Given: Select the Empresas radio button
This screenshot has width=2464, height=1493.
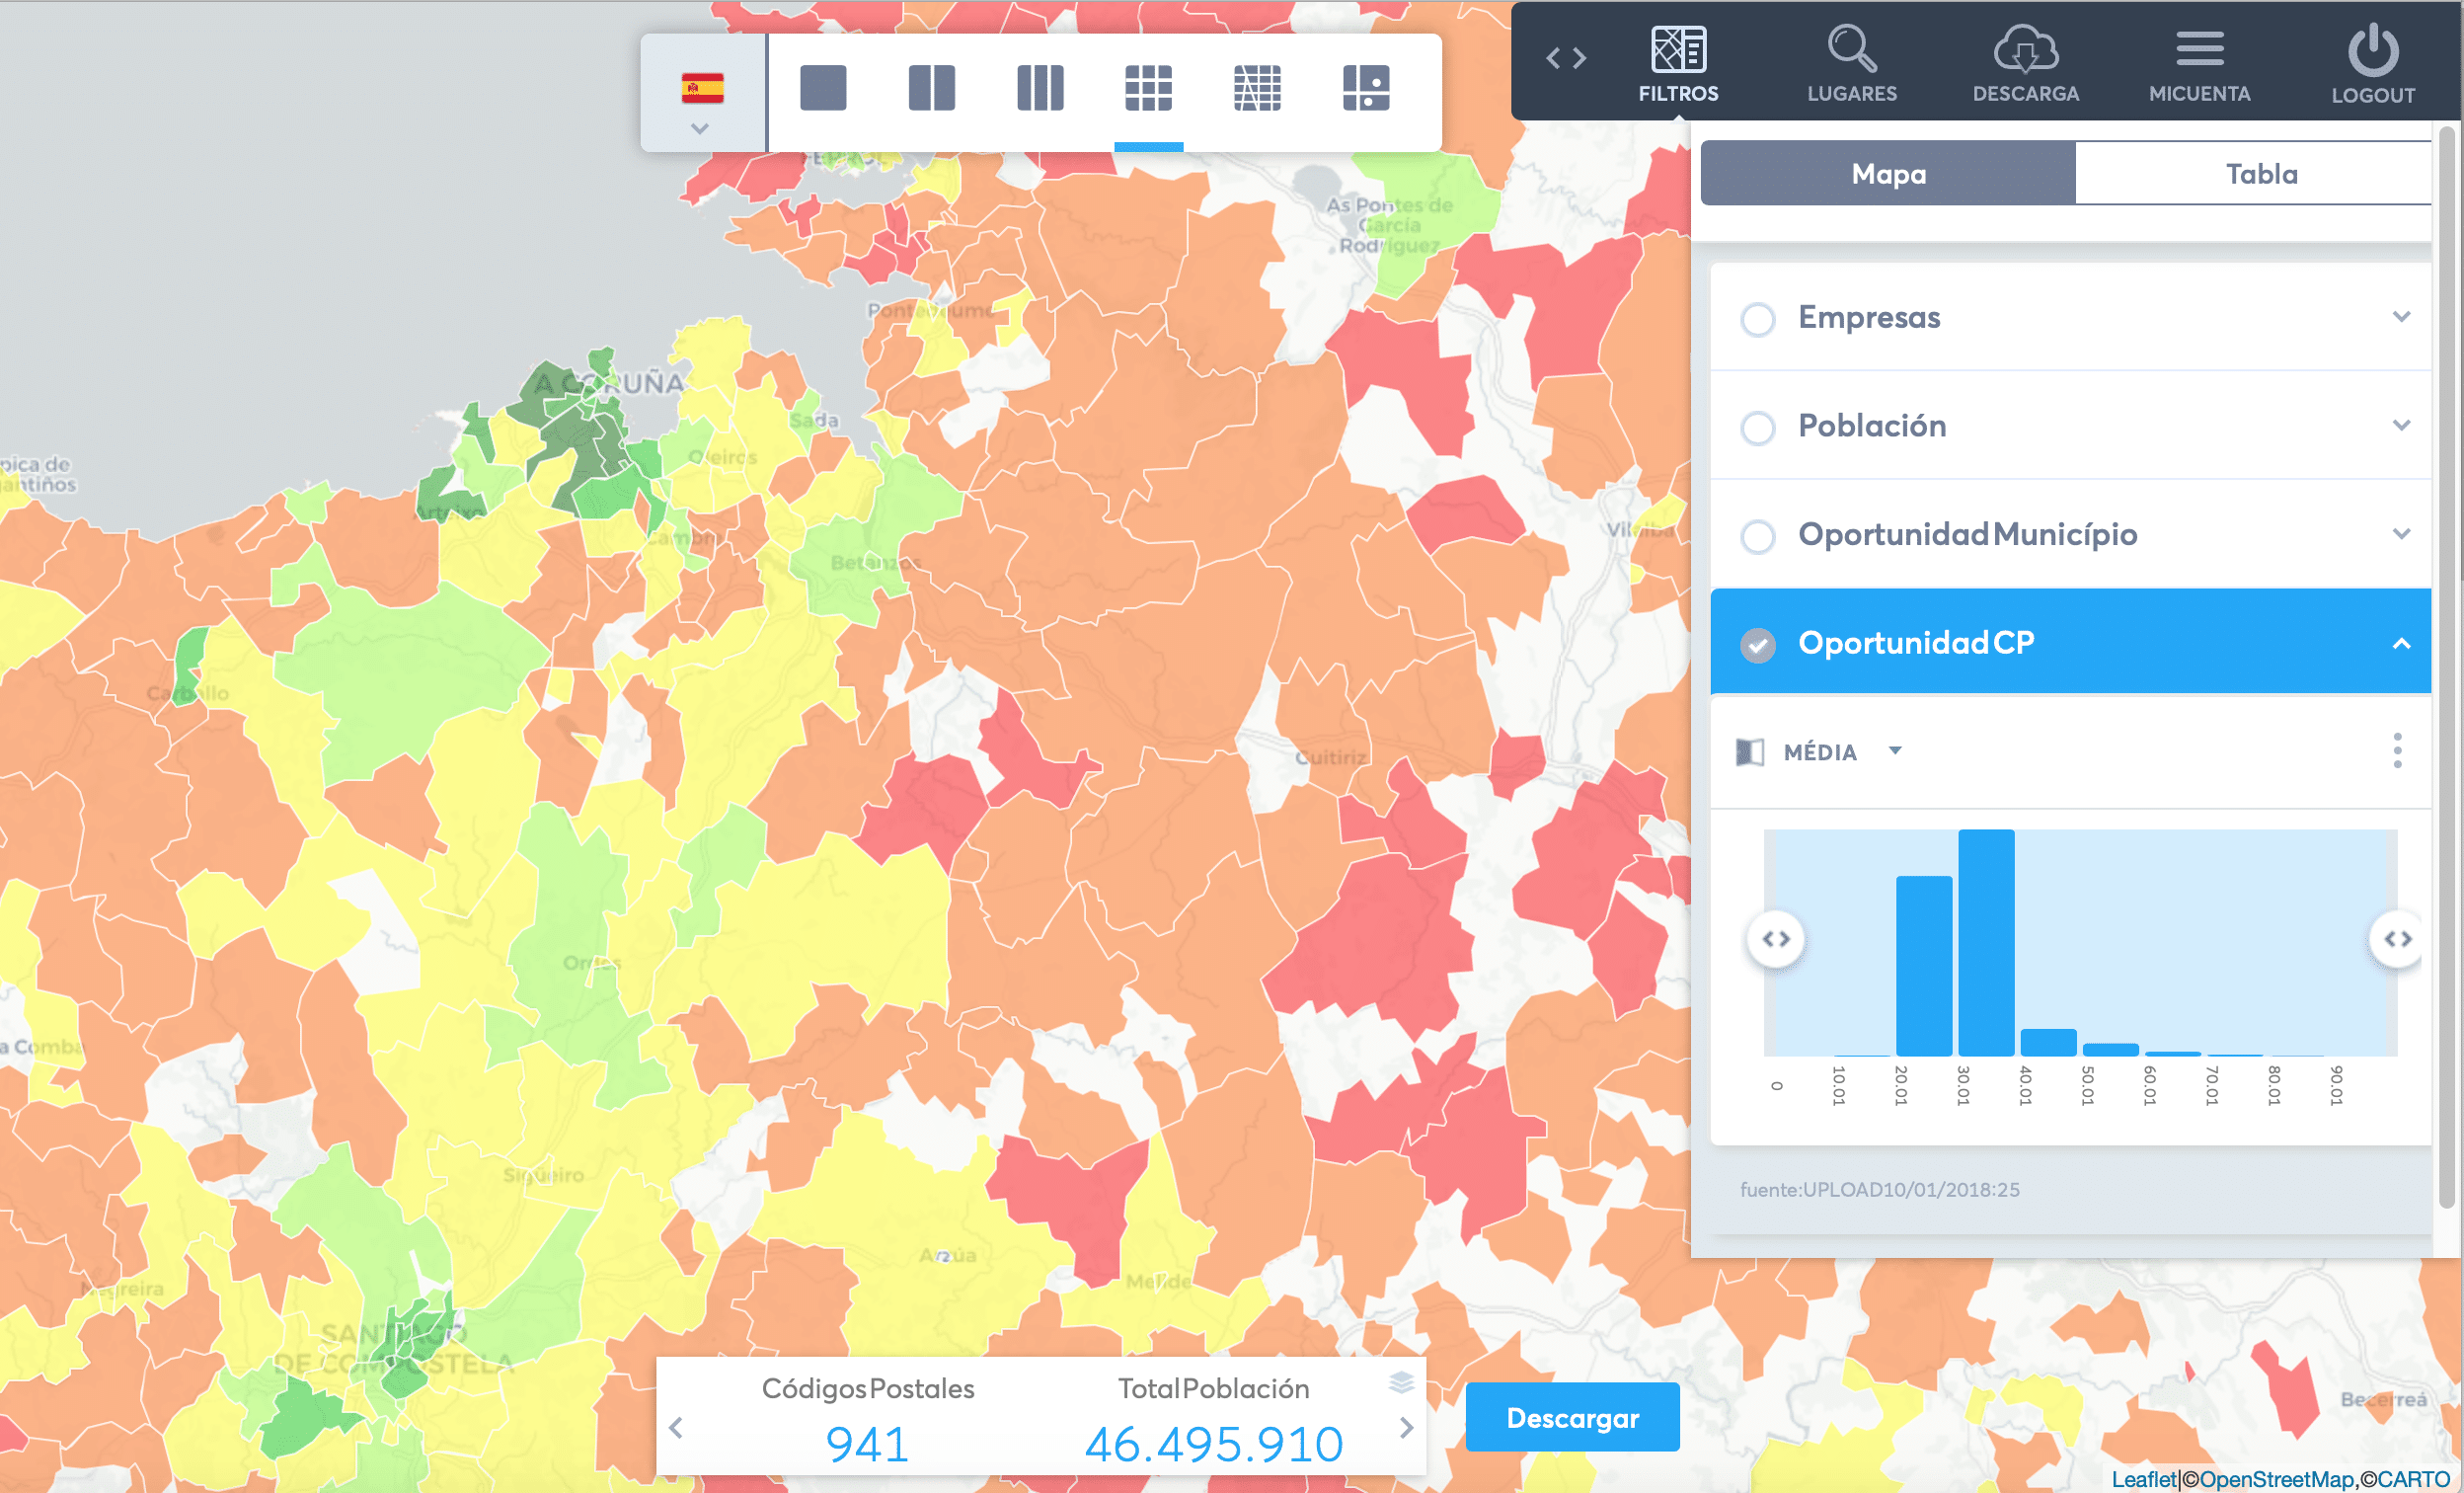Looking at the screenshot, I should point(1757,319).
